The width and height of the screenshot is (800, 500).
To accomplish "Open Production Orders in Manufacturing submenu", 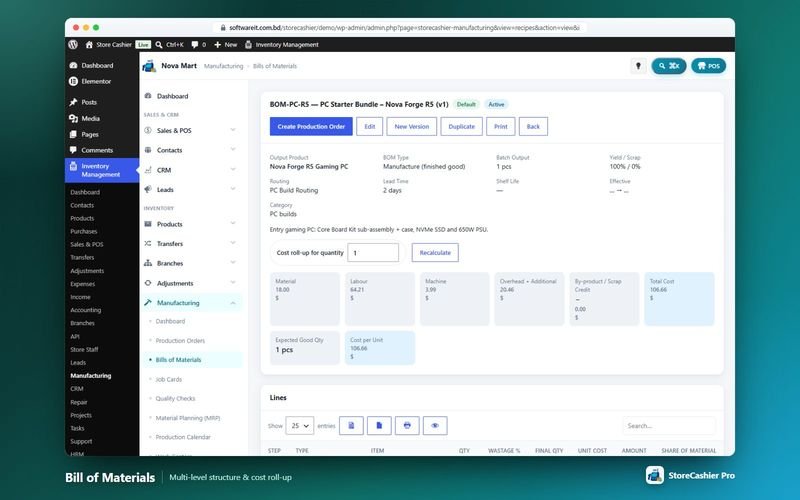I will click(x=180, y=340).
